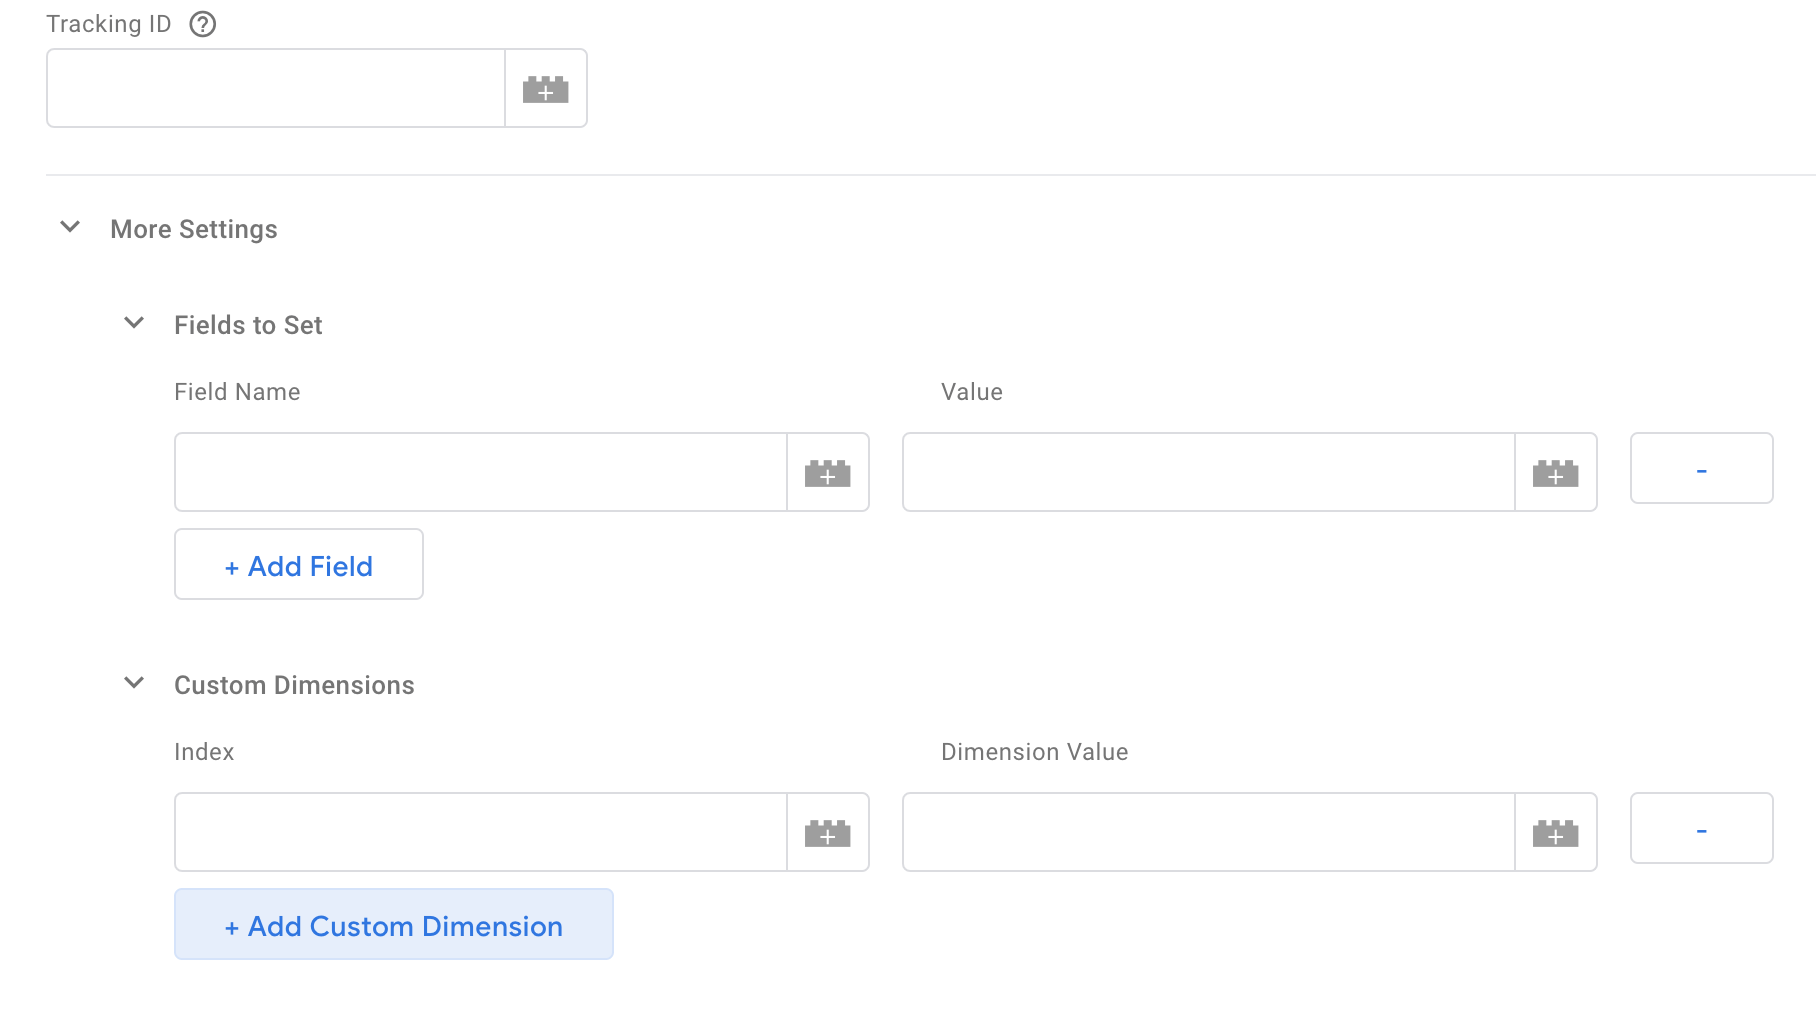The width and height of the screenshot is (1816, 1018).
Task: Click the Tracking ID help icon
Action: (203, 24)
